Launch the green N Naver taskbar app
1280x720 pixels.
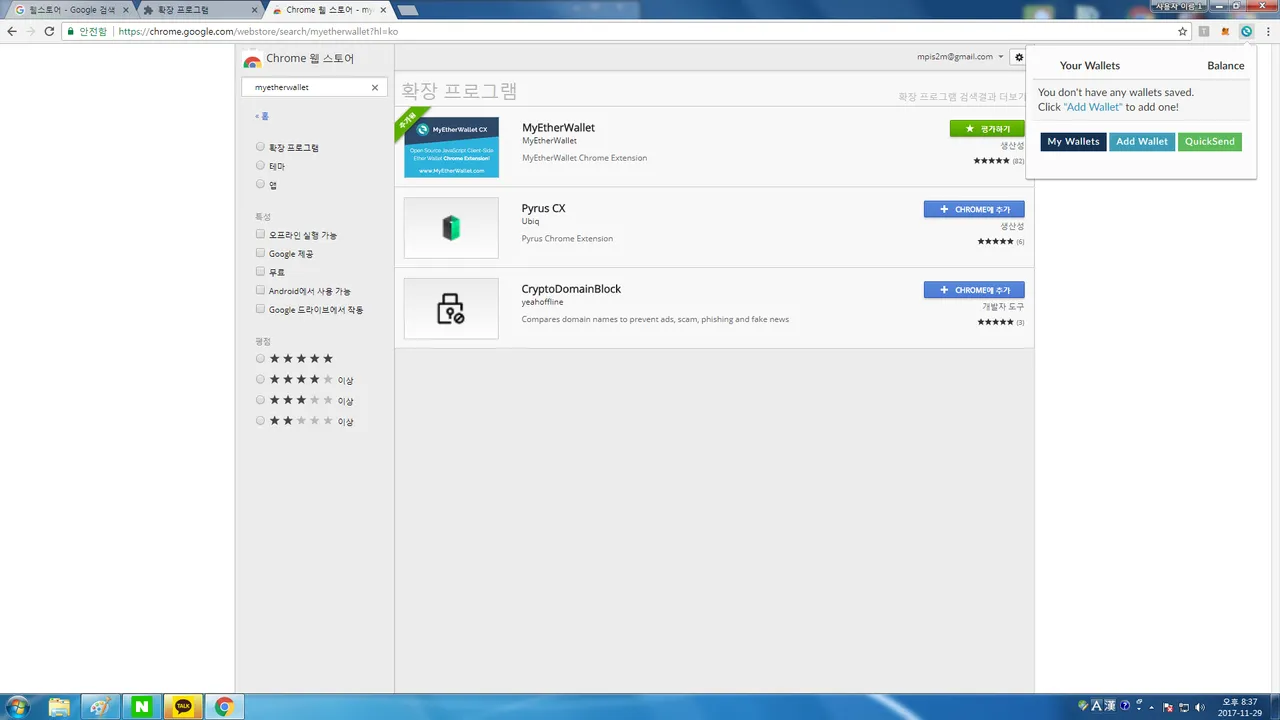point(142,707)
